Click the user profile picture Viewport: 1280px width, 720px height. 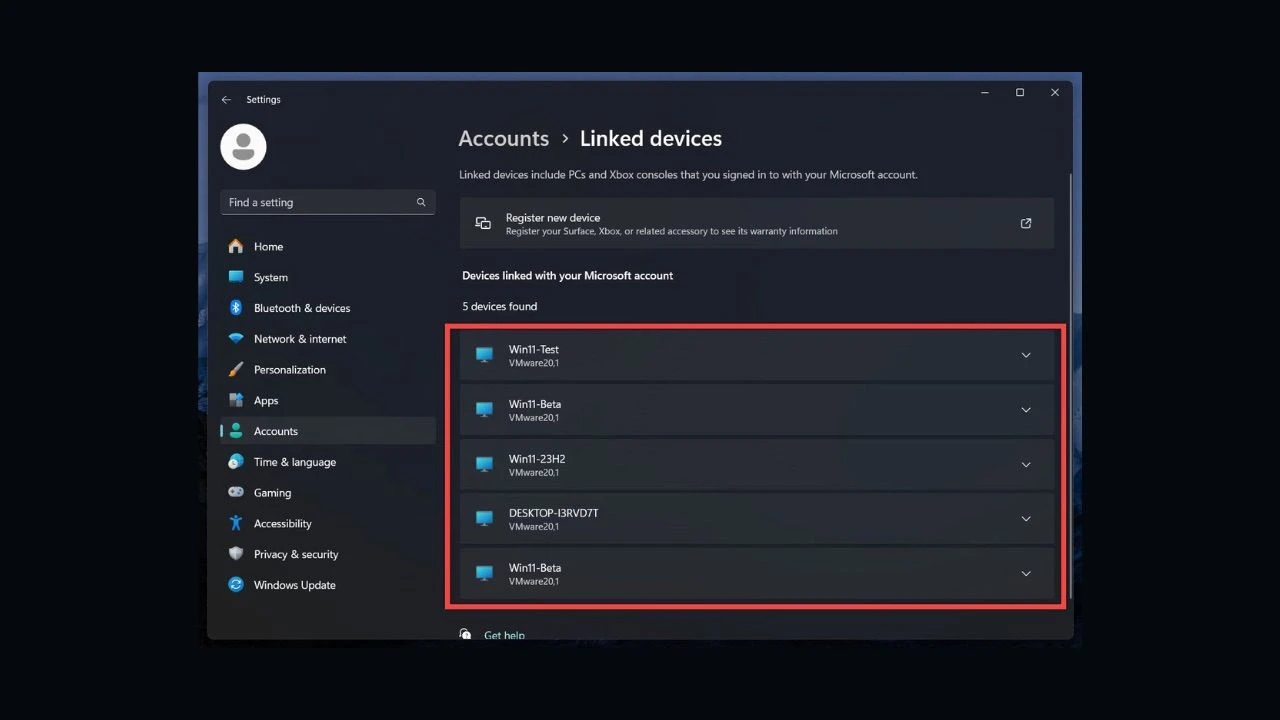point(242,146)
